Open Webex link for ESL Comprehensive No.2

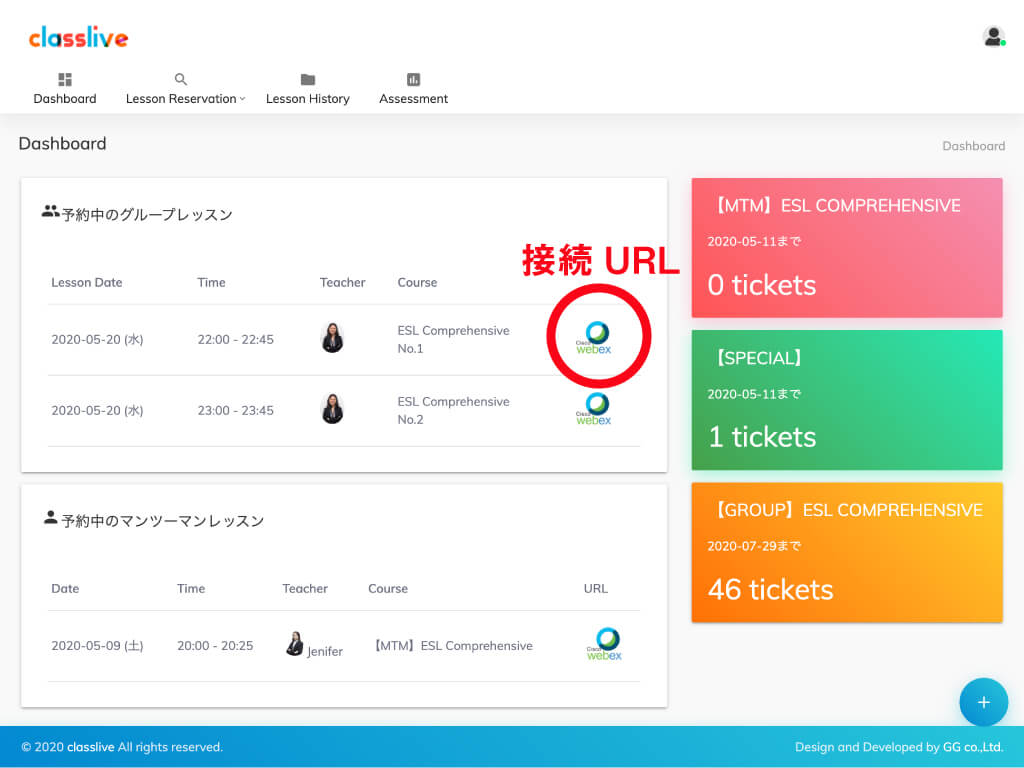595,409
